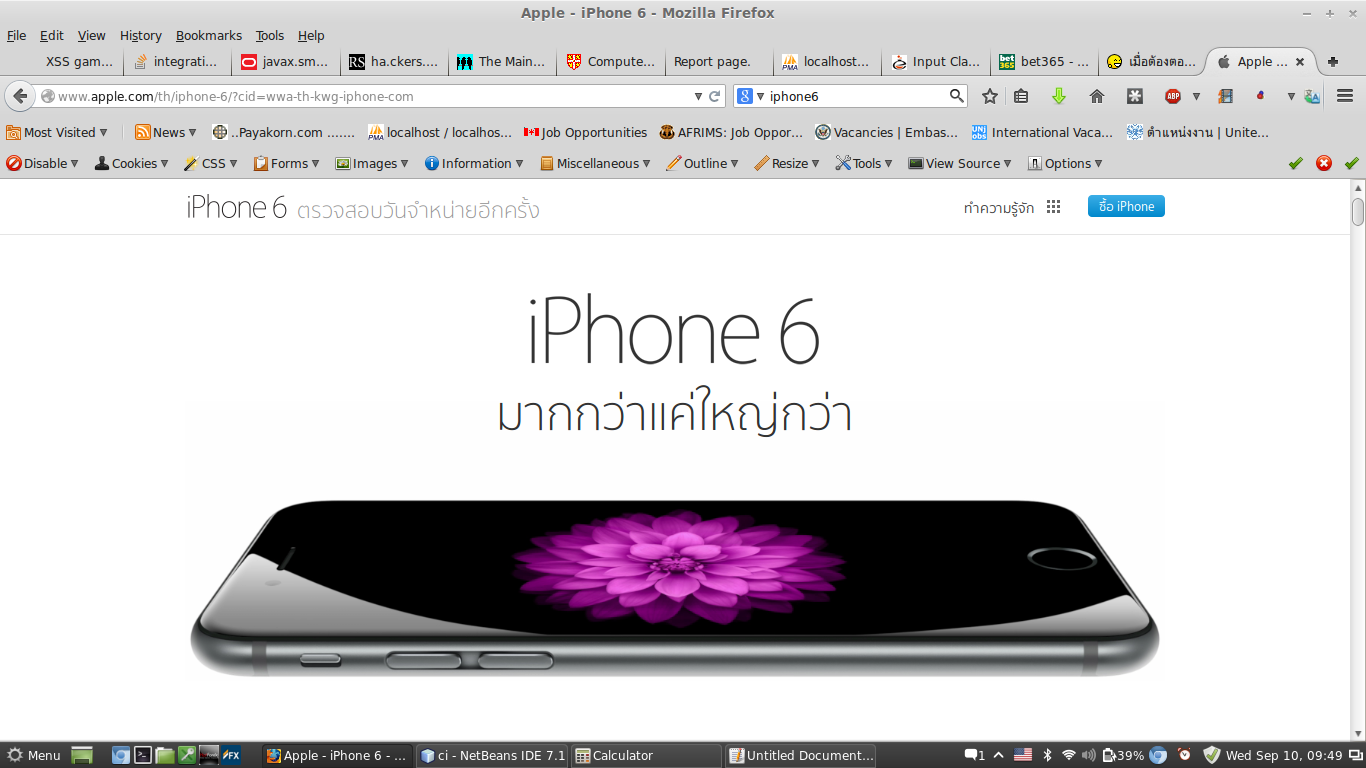1366x768 pixels.
Task: Reload the page with the refresh icon
Action: click(715, 96)
